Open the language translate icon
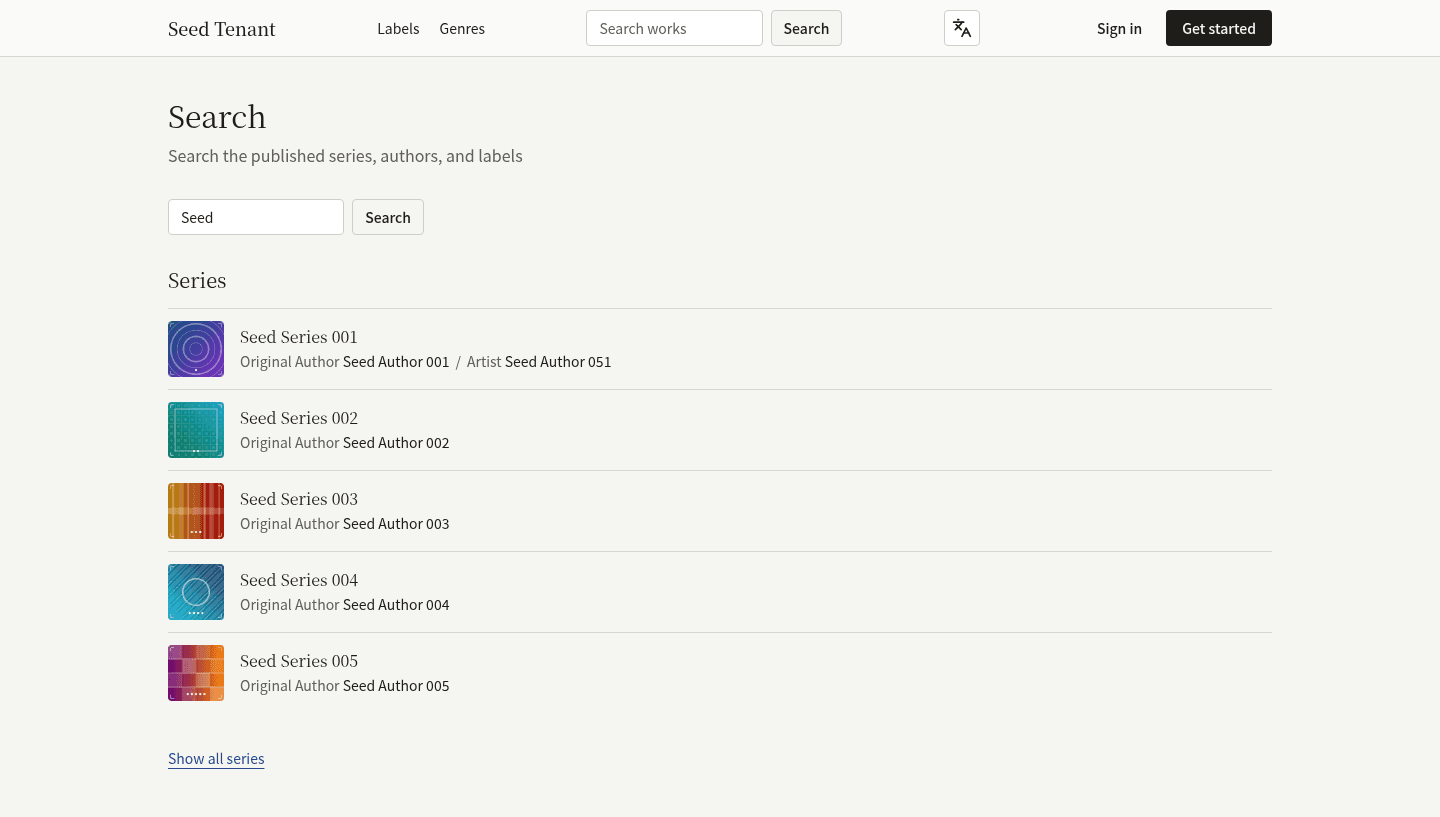1440x817 pixels. point(961,28)
